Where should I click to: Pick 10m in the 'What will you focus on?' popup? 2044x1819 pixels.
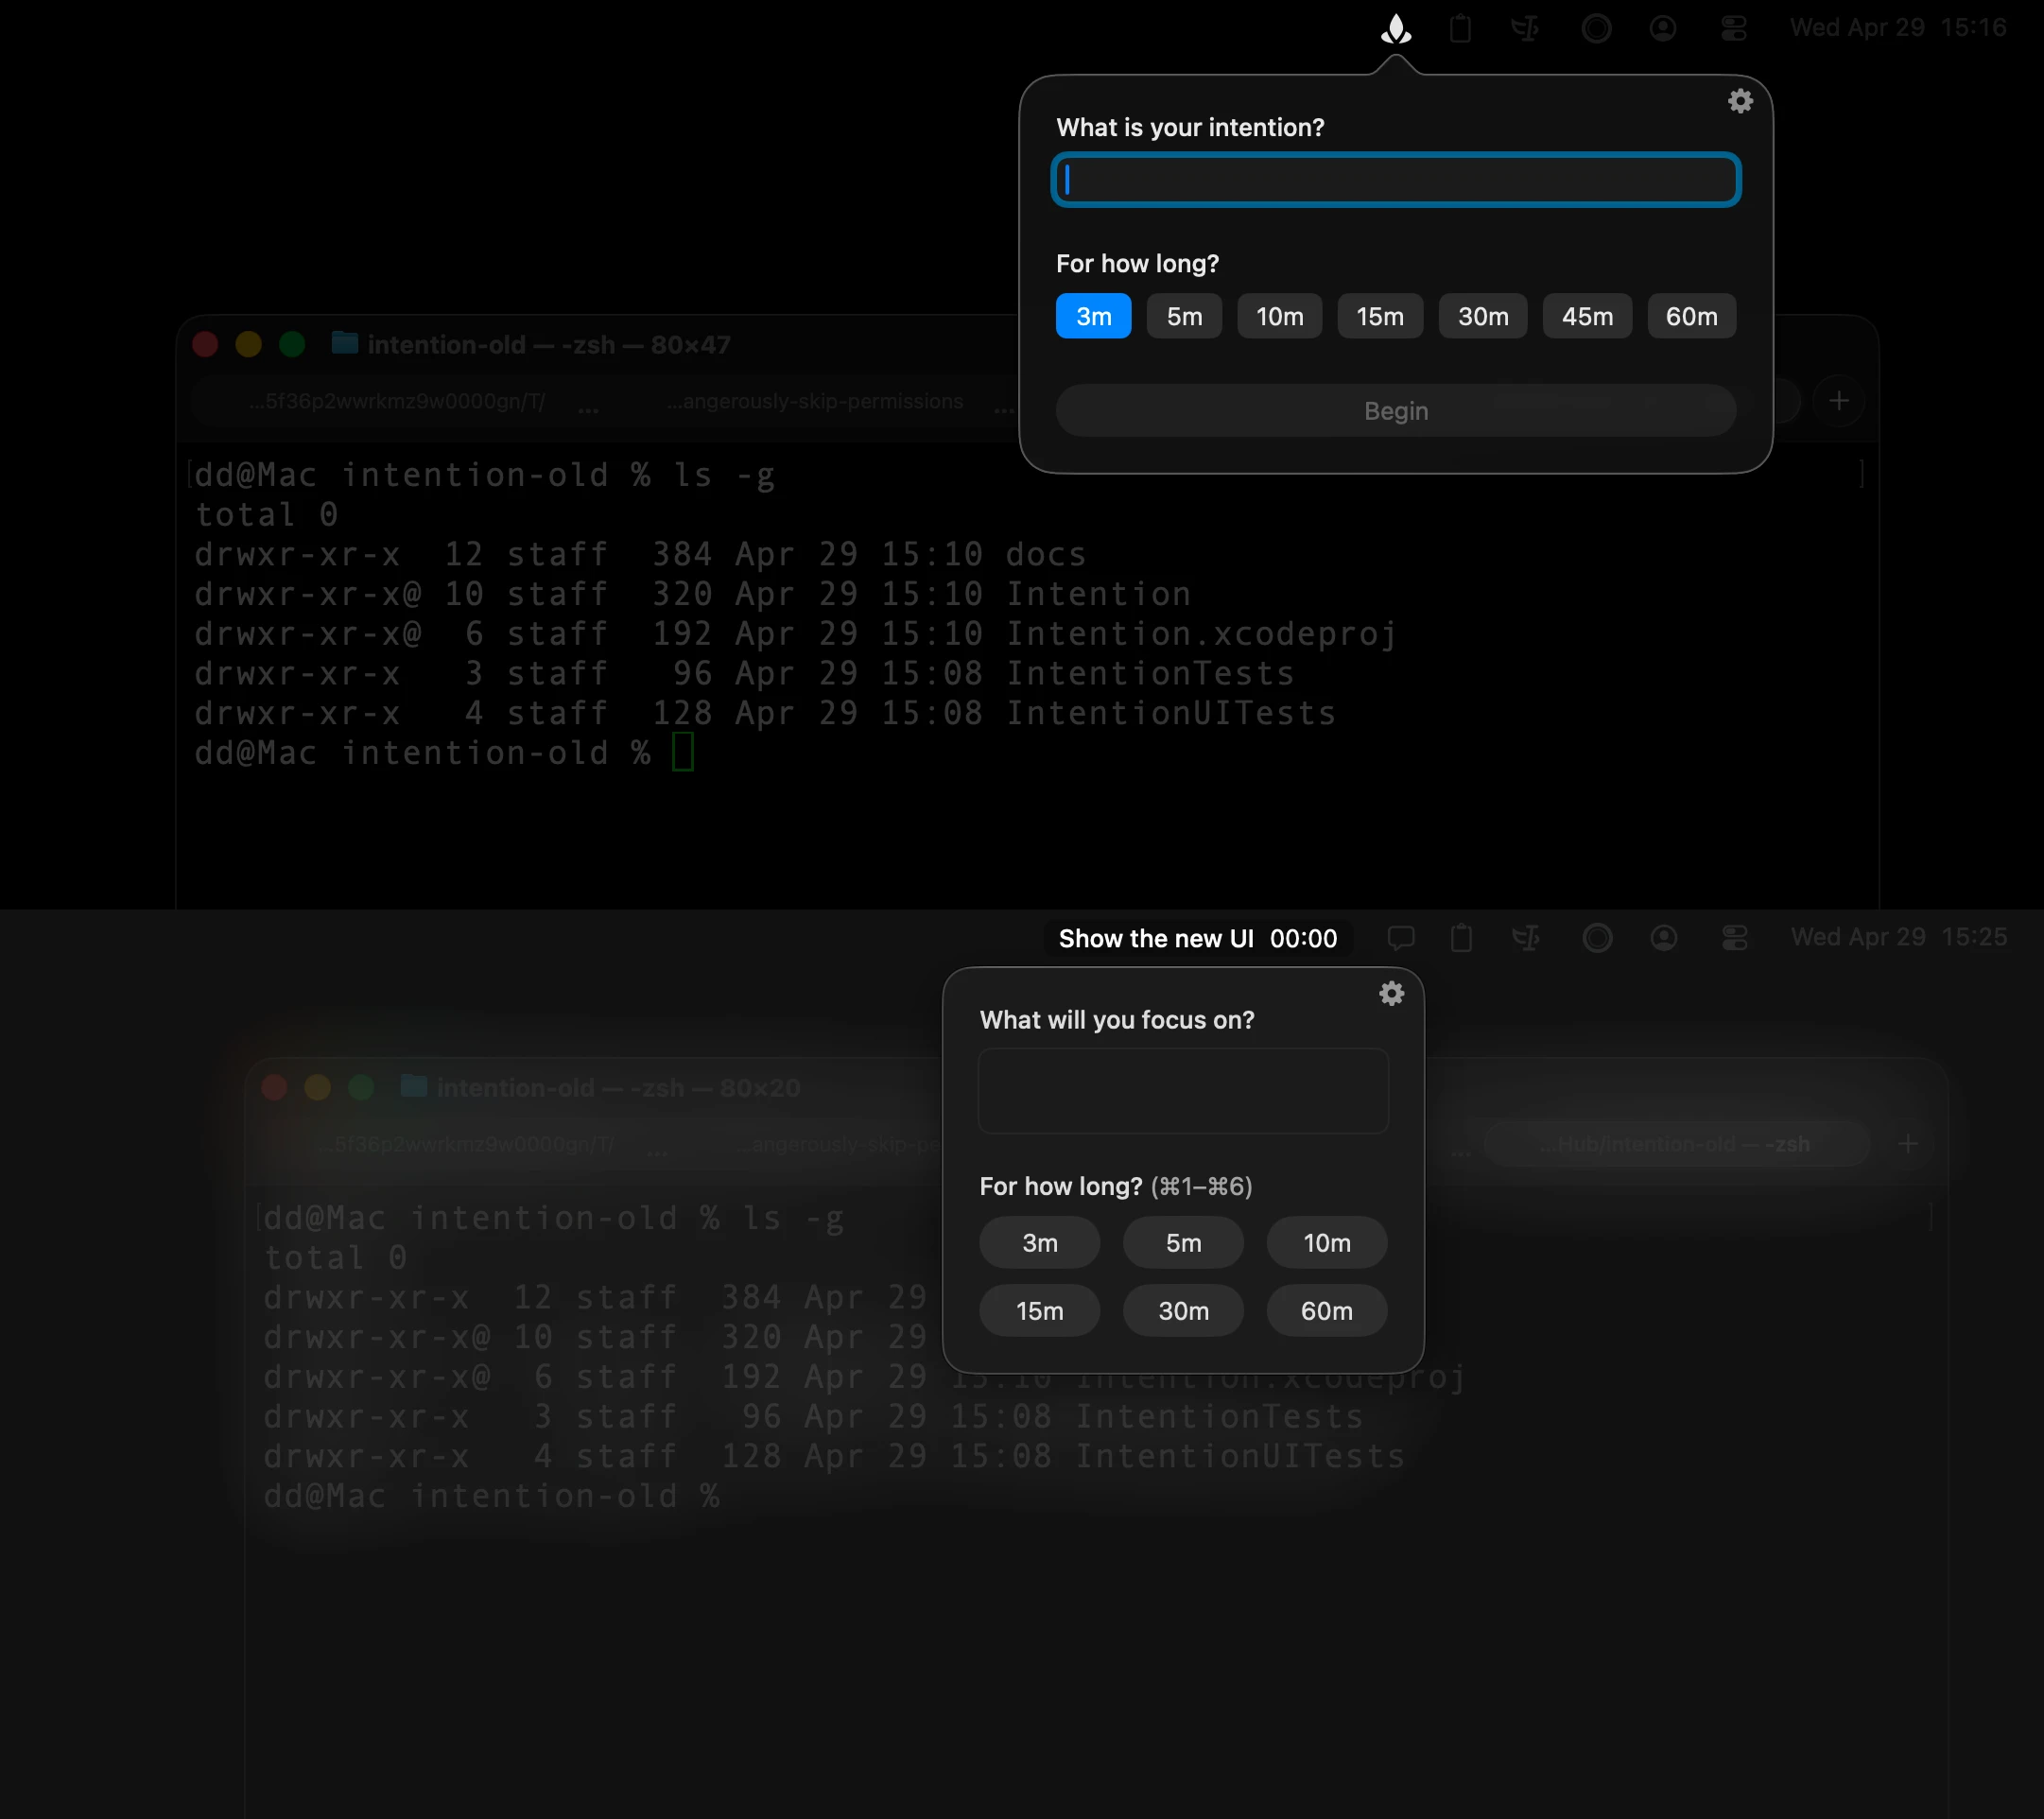click(1326, 1243)
